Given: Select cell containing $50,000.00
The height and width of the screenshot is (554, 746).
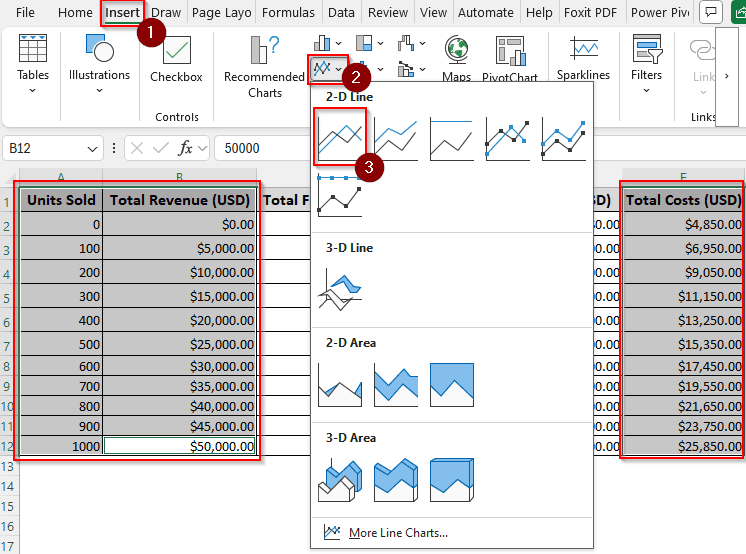Looking at the screenshot, I should pyautogui.click(x=180, y=446).
